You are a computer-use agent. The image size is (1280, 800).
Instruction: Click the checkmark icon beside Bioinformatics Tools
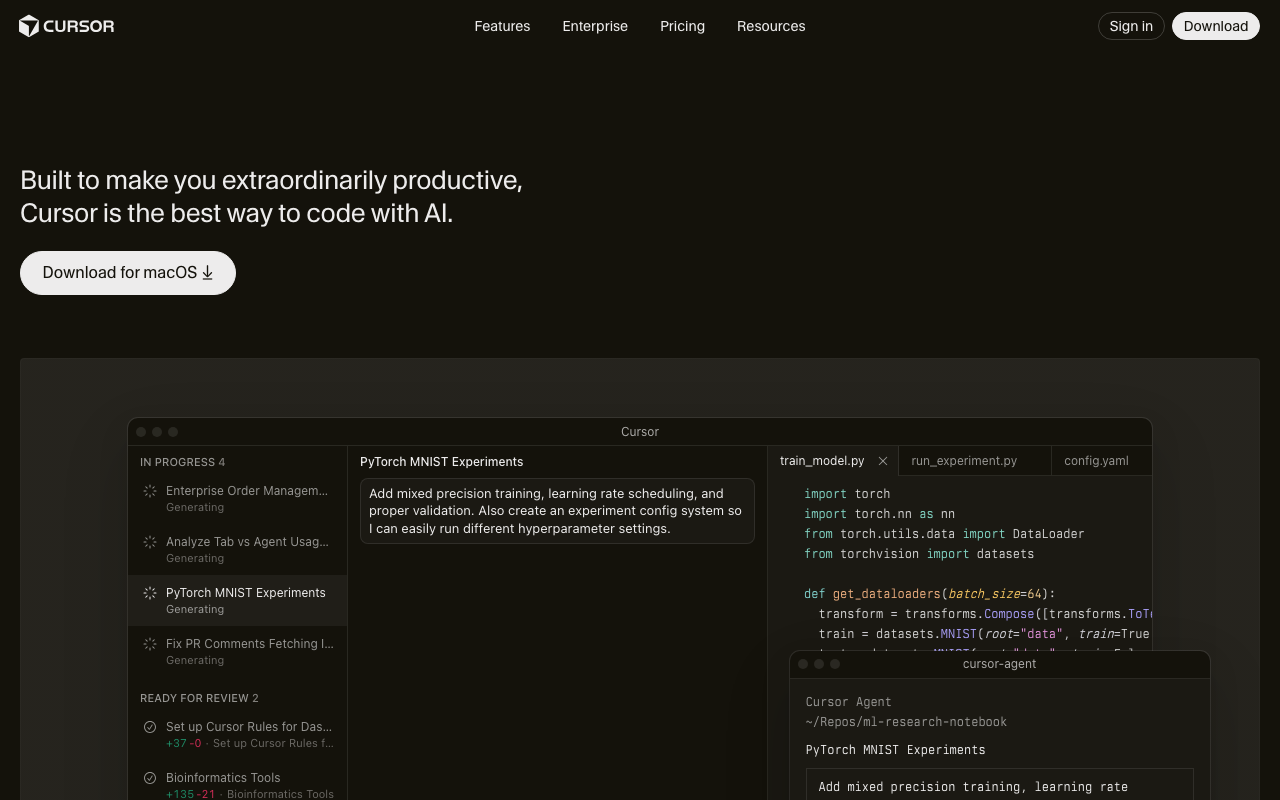pyautogui.click(x=150, y=778)
